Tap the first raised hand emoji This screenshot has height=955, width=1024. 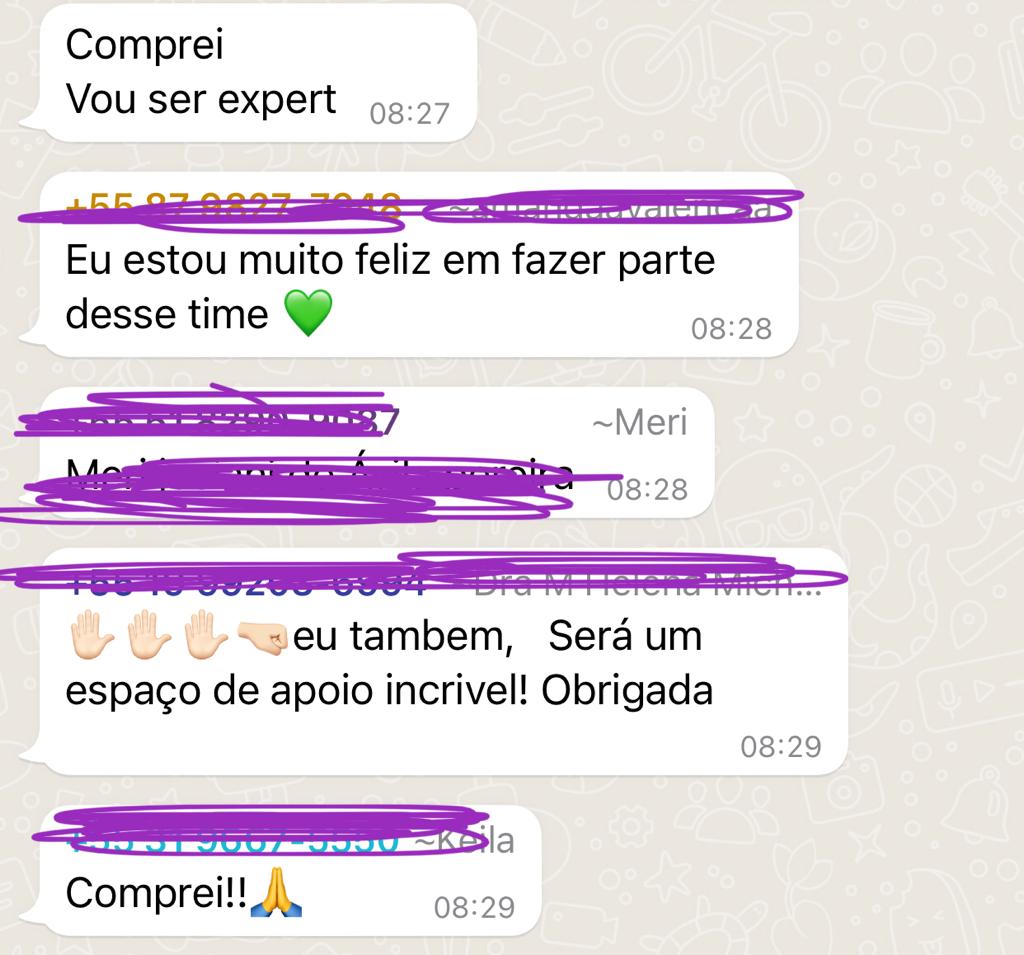(x=91, y=635)
